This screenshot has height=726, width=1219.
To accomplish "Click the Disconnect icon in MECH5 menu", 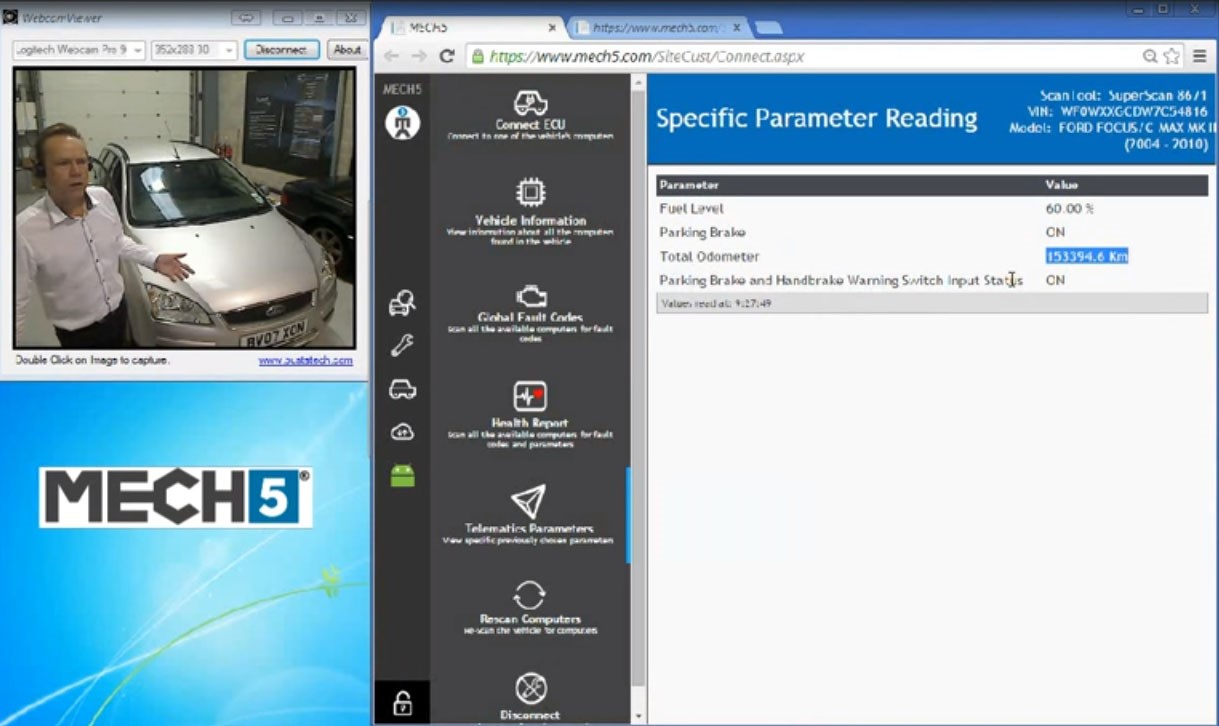I will click(x=531, y=689).
